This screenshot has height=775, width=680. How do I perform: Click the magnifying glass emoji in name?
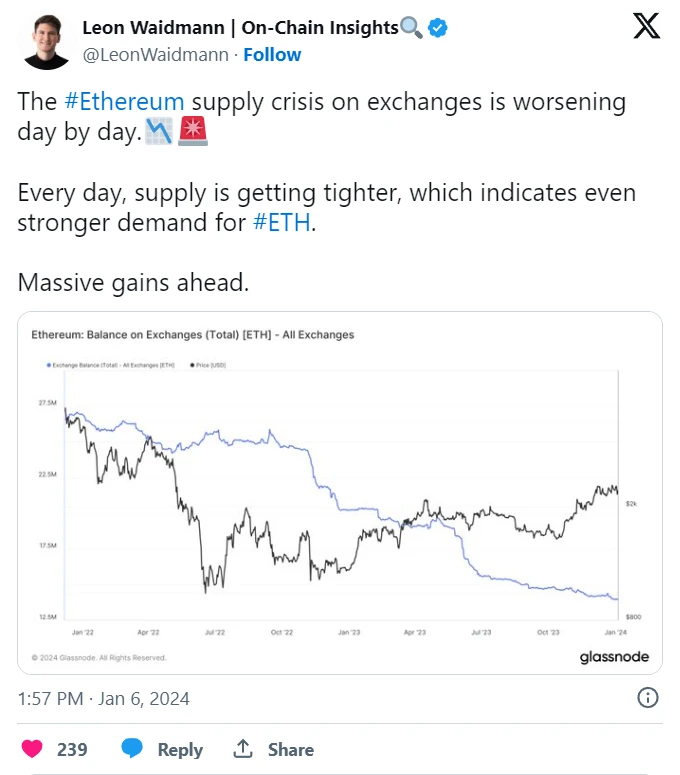[x=411, y=28]
